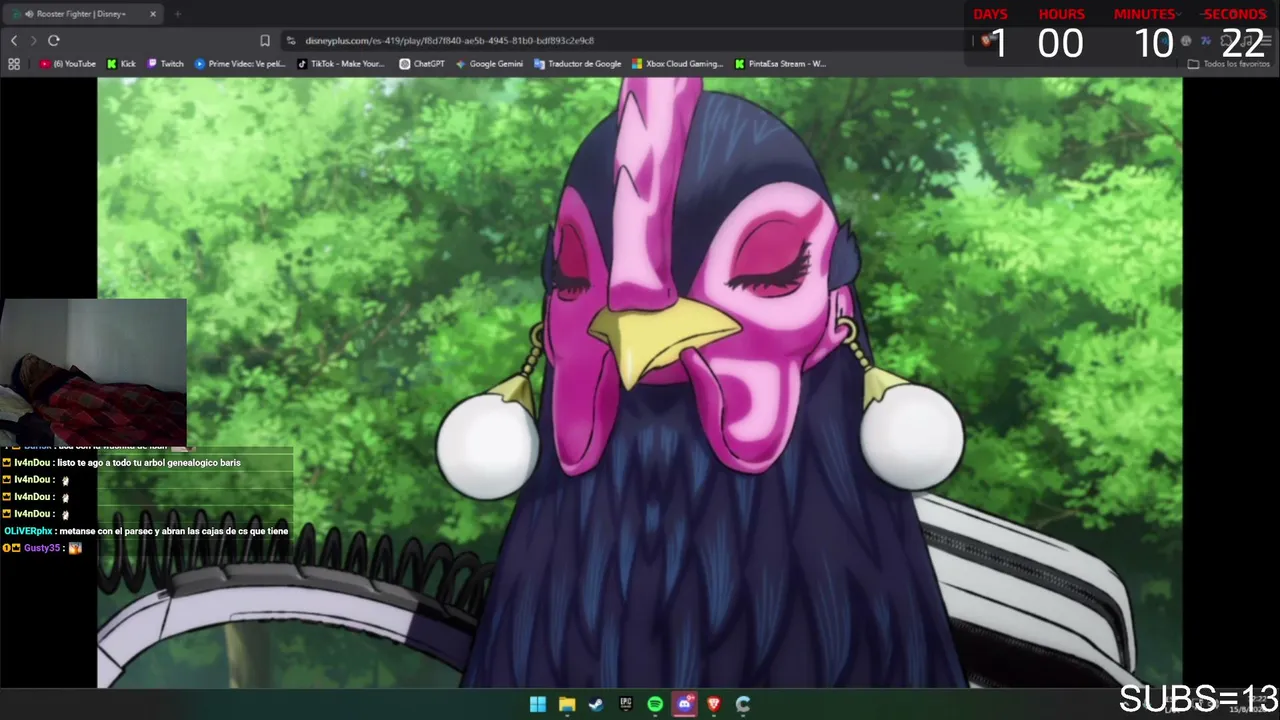Viewport: 1280px width, 720px height.
Task: Open the Windows Start menu
Action: pos(538,704)
